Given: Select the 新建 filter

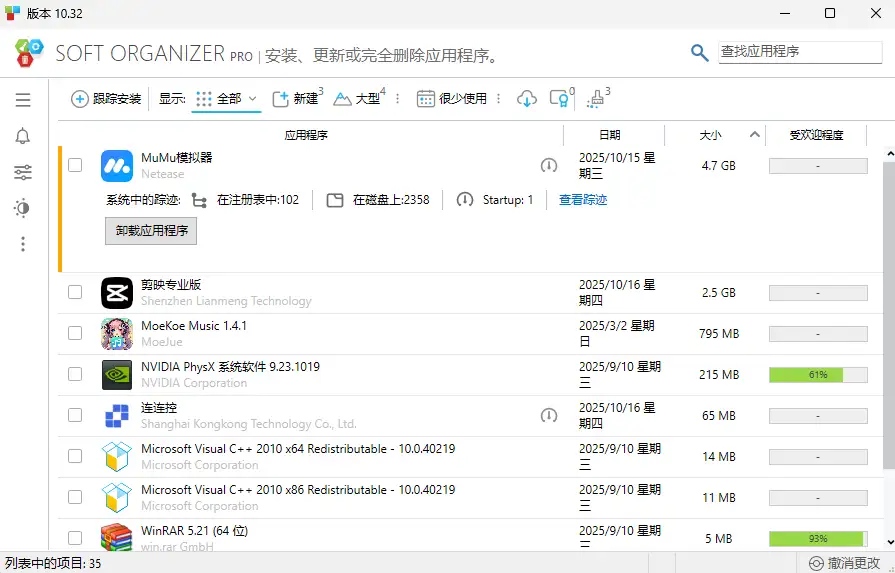Looking at the screenshot, I should click(297, 98).
